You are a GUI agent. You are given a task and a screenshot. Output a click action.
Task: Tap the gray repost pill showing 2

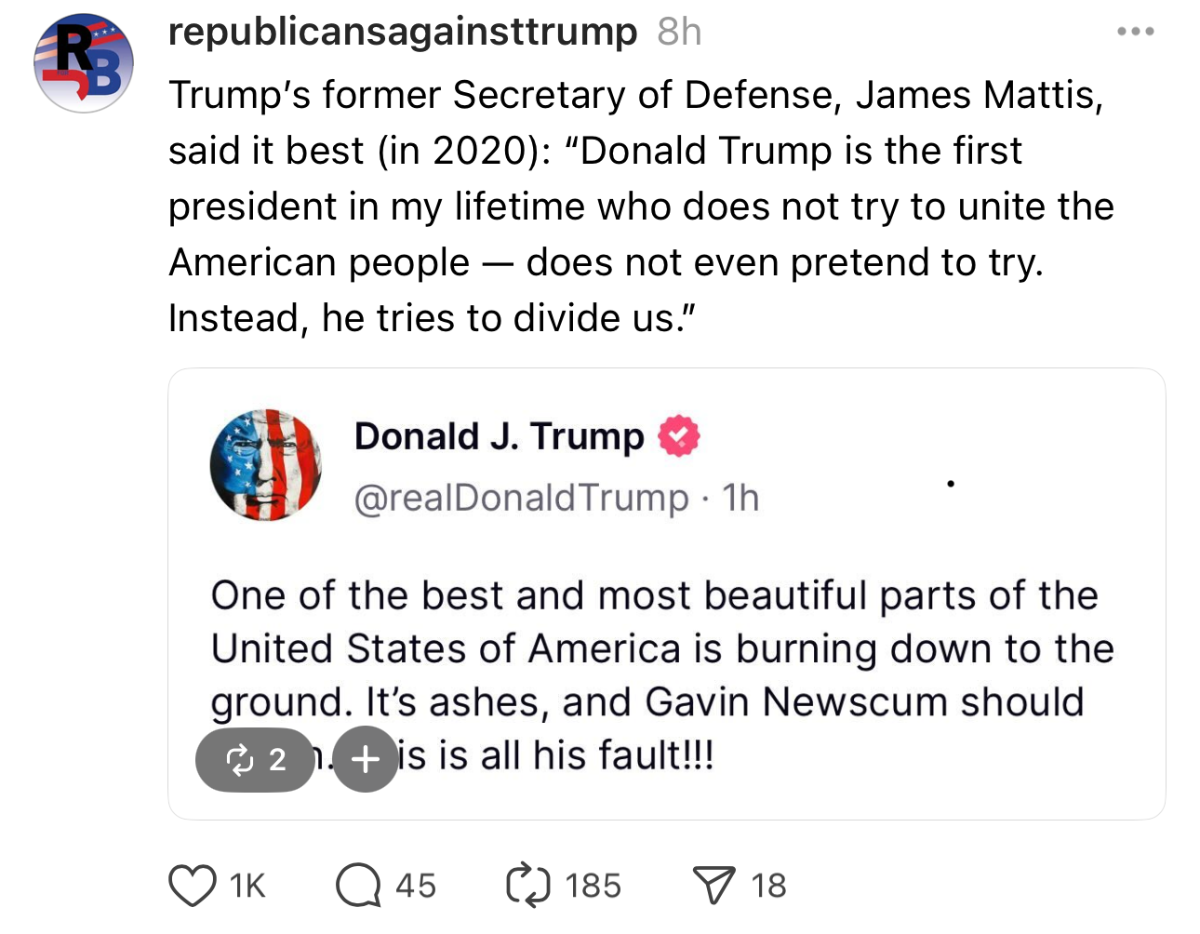point(256,759)
